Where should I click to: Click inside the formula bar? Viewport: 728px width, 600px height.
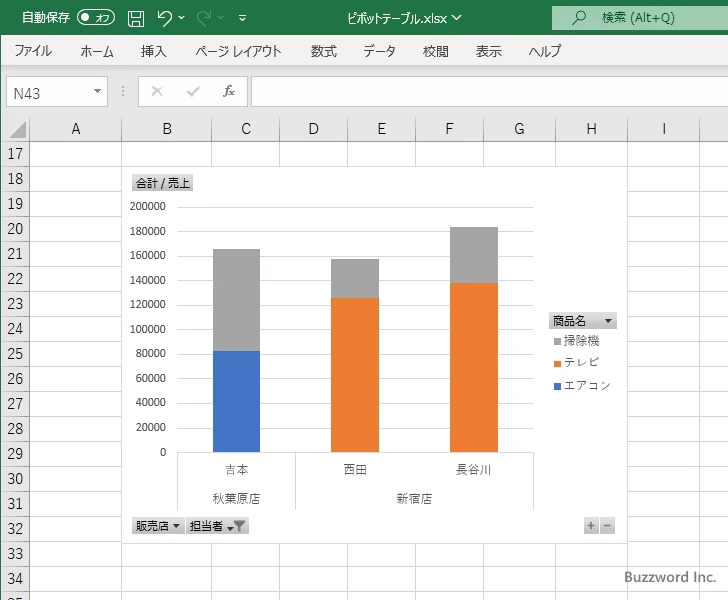point(489,92)
